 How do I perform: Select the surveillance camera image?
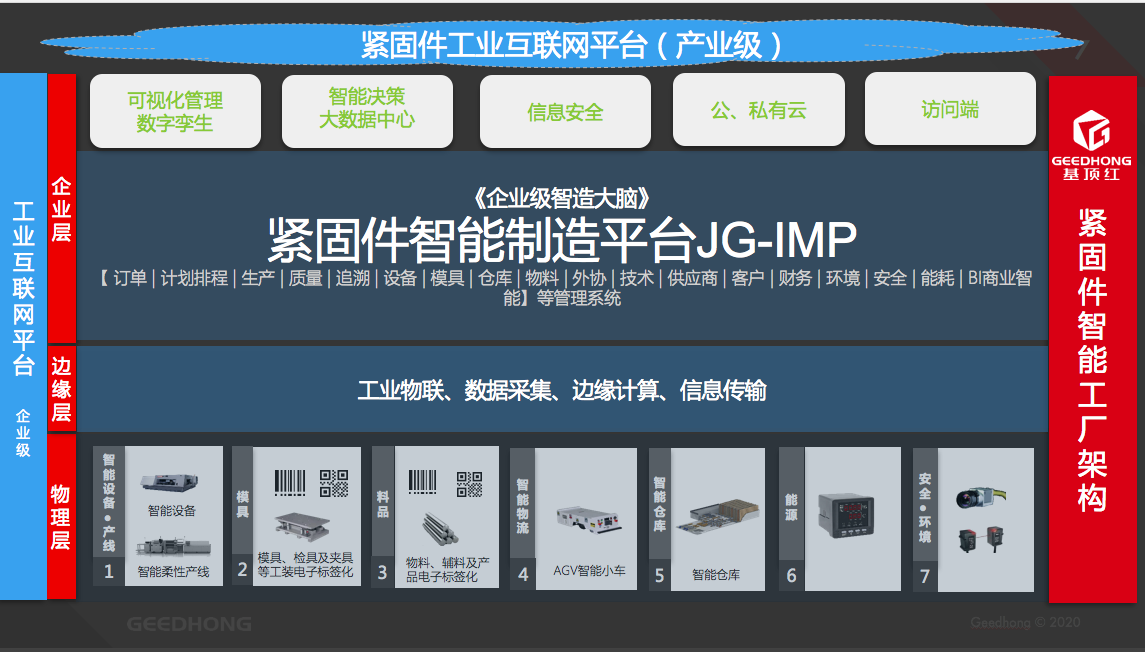(x=979, y=497)
